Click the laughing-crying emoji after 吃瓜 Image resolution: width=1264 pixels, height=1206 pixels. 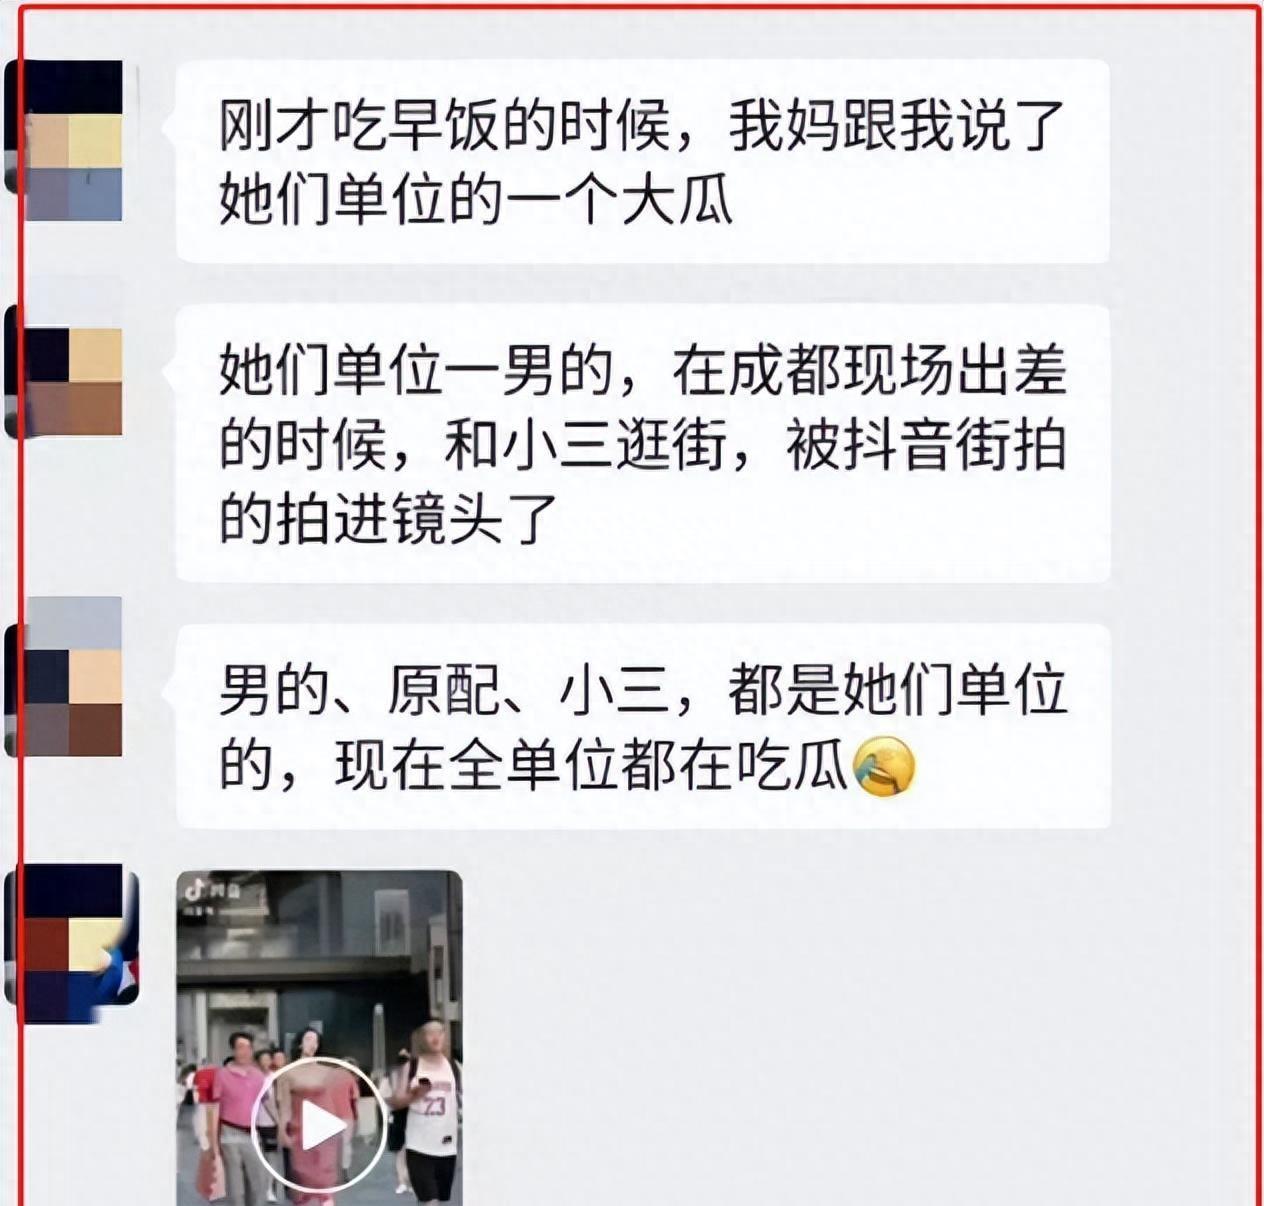[884, 767]
